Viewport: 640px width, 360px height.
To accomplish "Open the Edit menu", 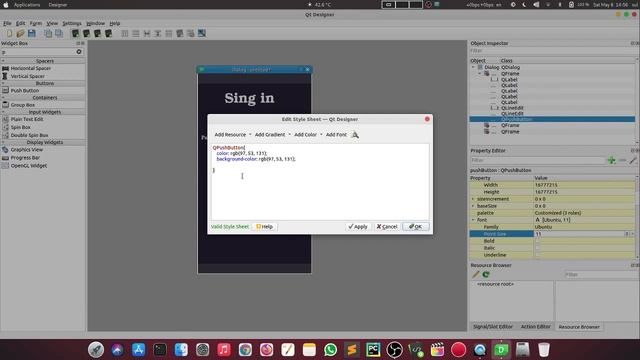I will (x=20, y=23).
